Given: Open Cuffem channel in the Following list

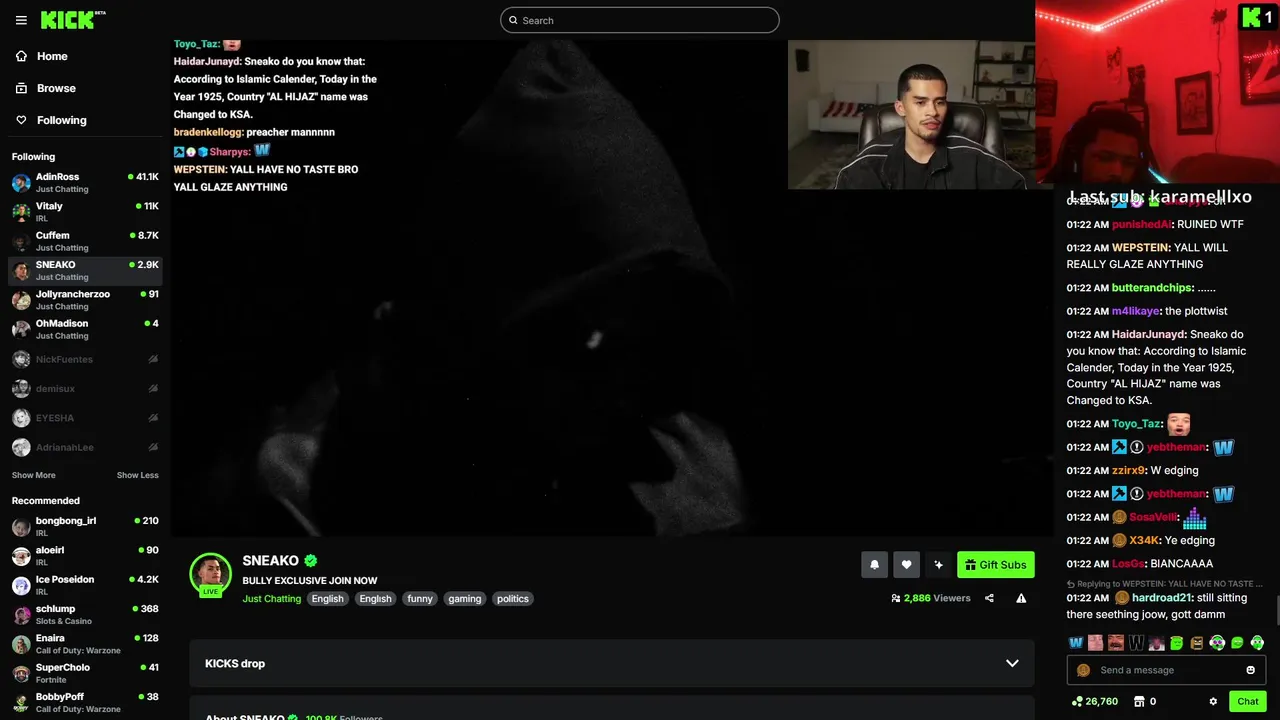Looking at the screenshot, I should coord(85,241).
